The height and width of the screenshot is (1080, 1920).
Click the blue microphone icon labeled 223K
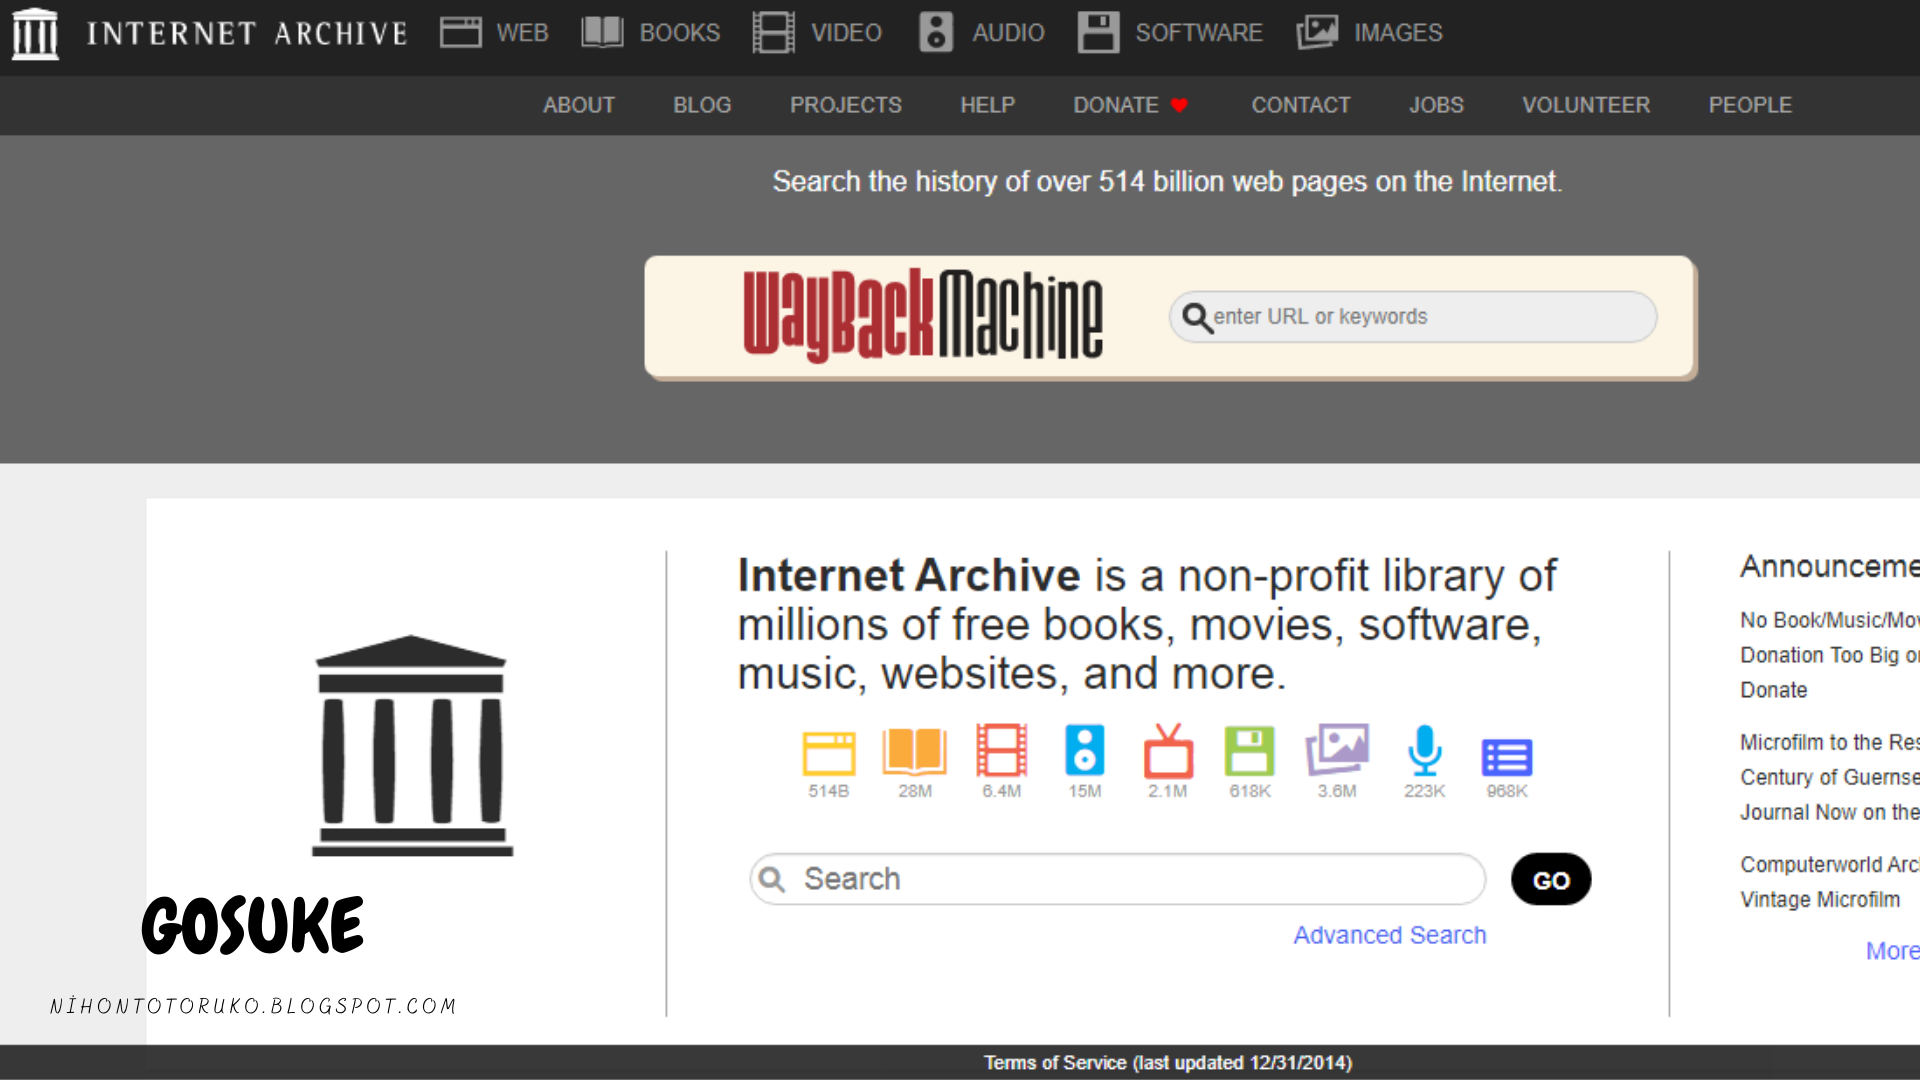tap(1424, 751)
